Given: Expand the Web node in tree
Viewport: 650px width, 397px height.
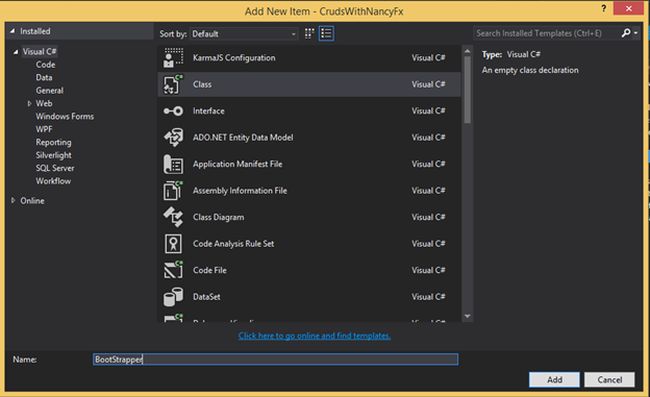Looking at the screenshot, I should pyautogui.click(x=29, y=104).
